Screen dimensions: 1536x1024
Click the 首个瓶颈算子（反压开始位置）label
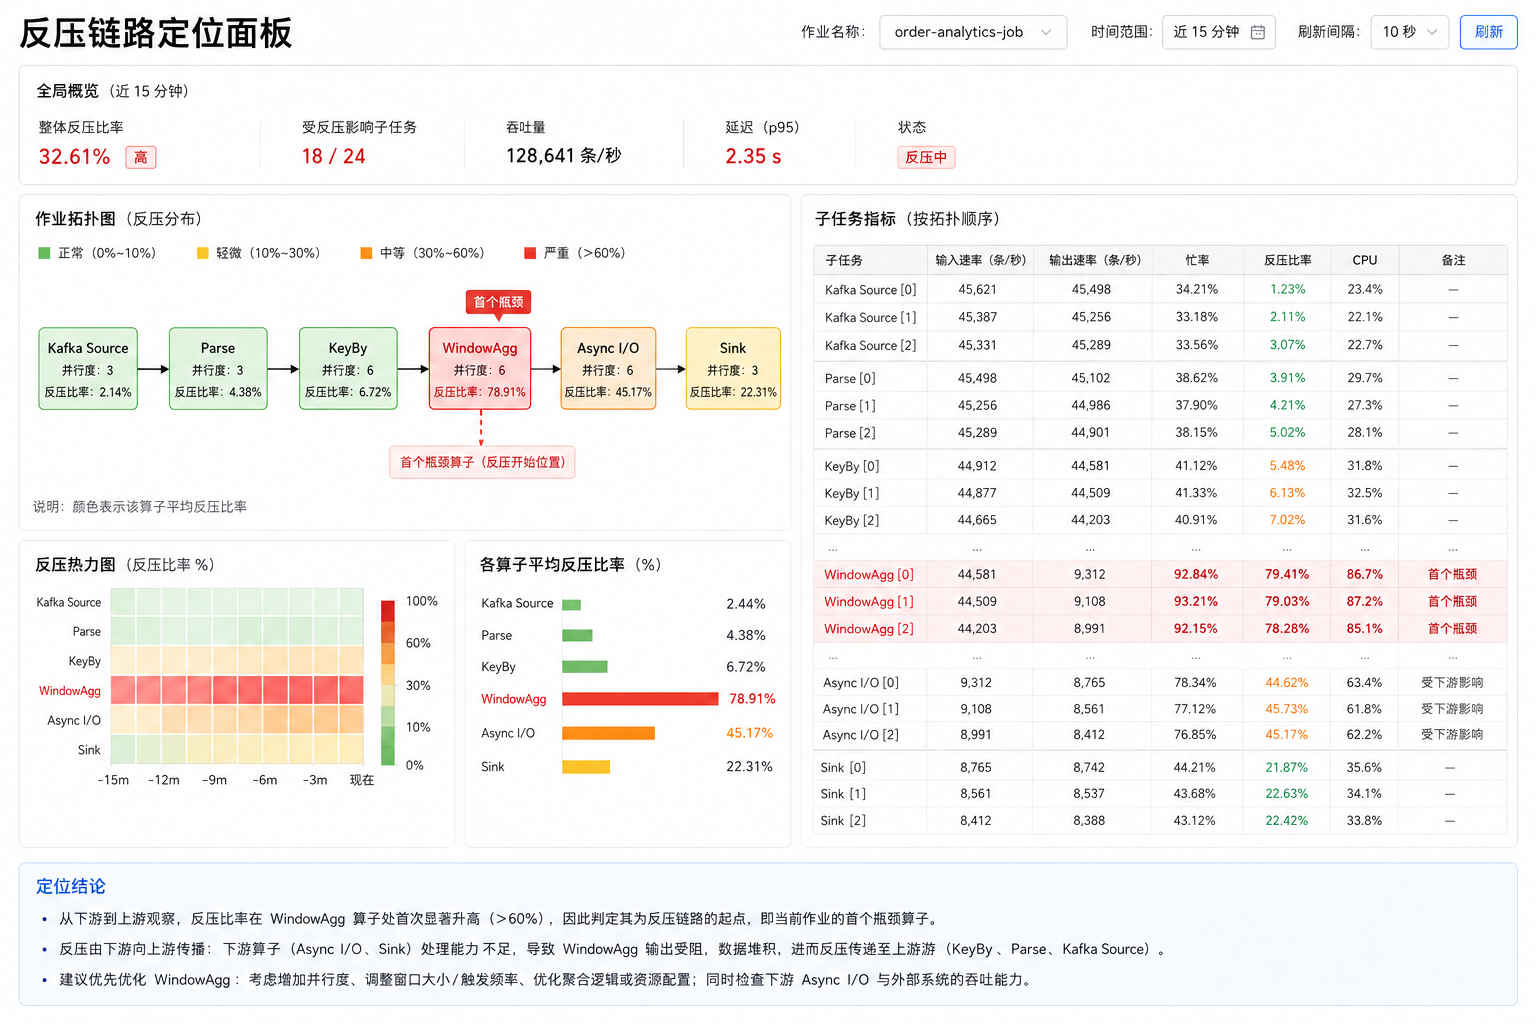[x=482, y=462]
